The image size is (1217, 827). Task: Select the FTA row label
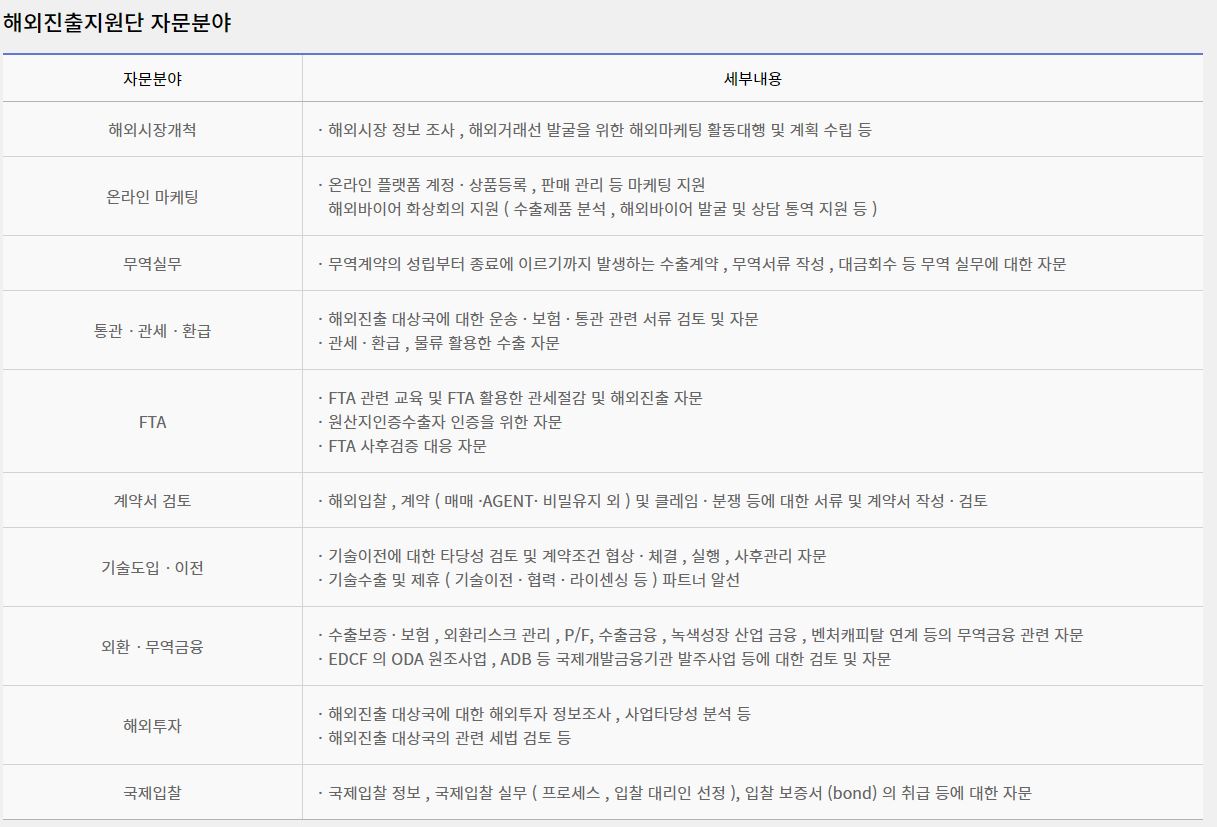152,422
